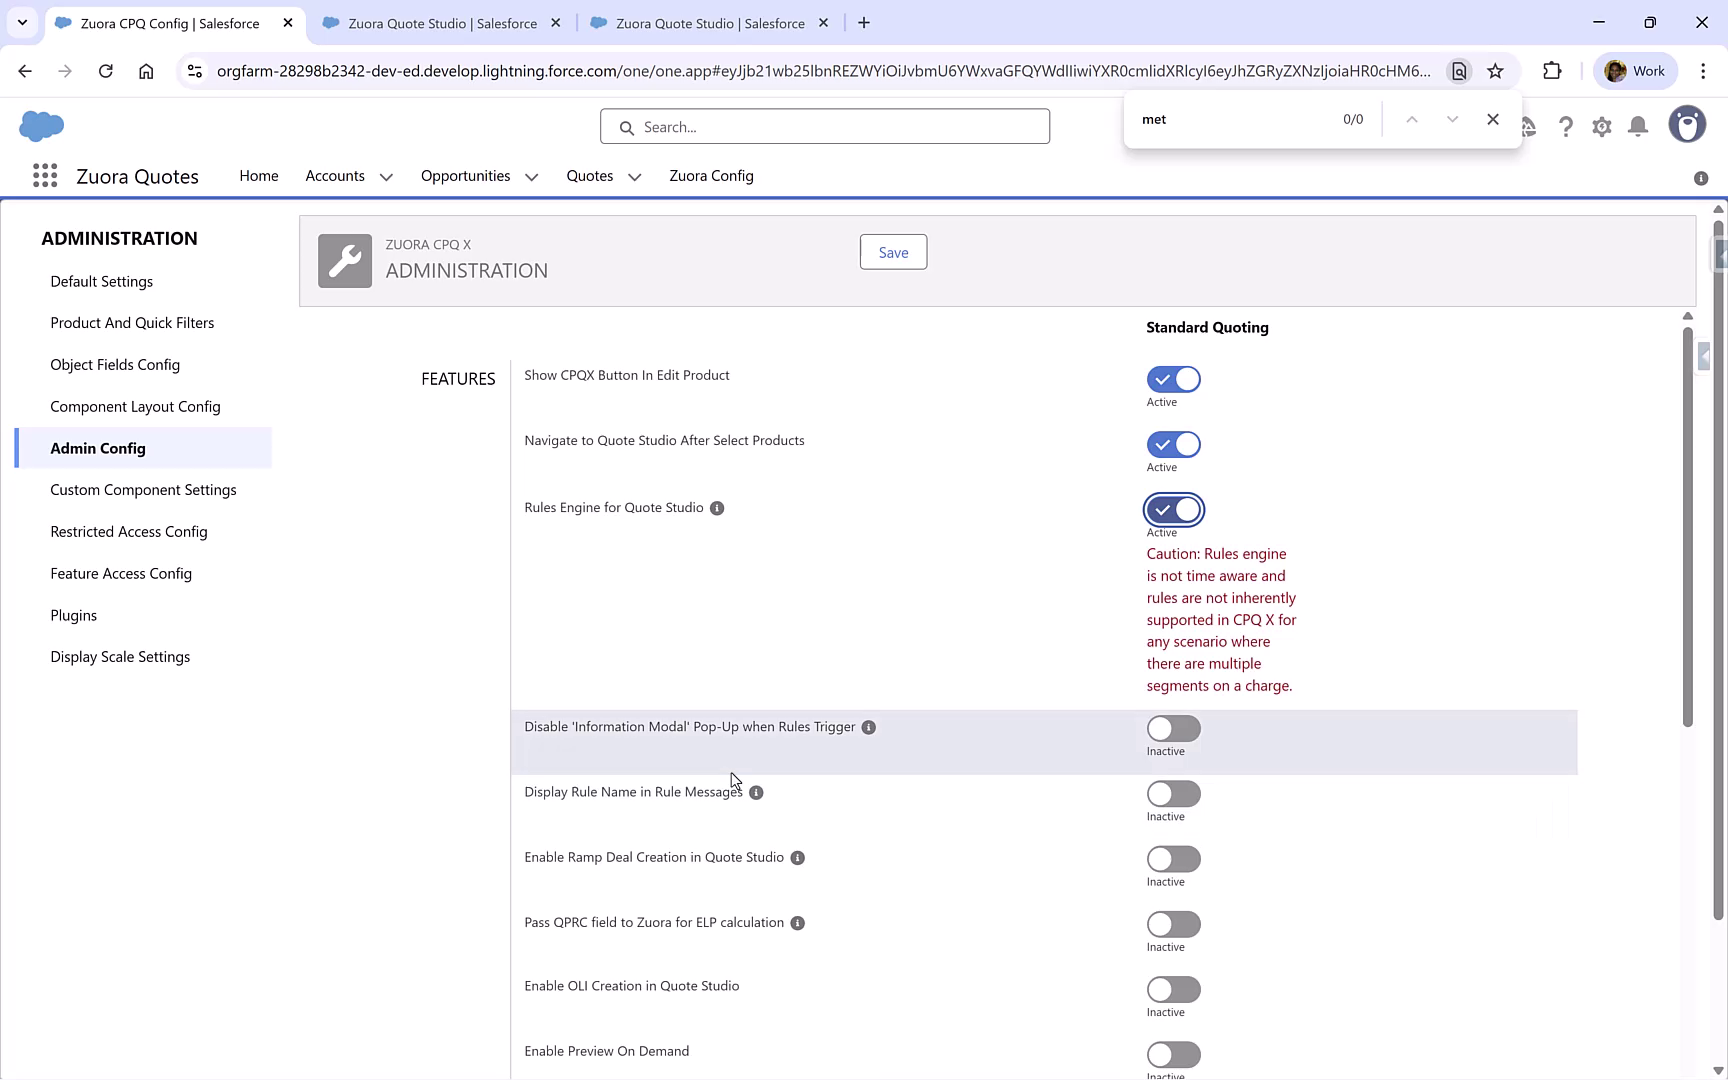Open Setup via the gear icon

pyautogui.click(x=1601, y=126)
